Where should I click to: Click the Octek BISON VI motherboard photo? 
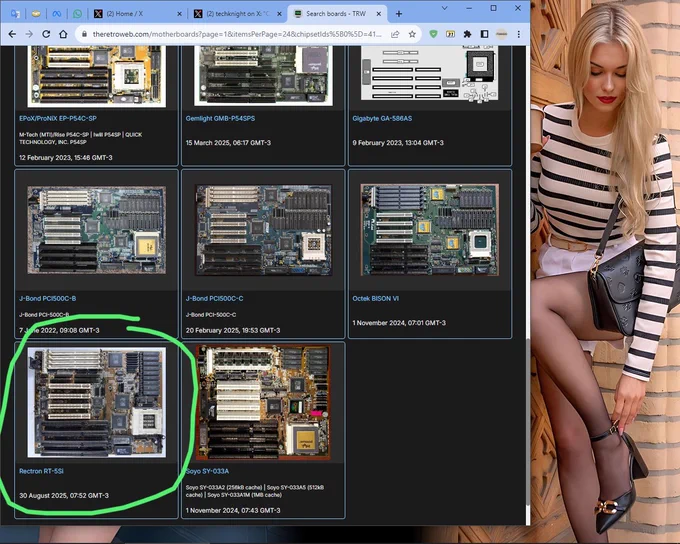pos(430,230)
